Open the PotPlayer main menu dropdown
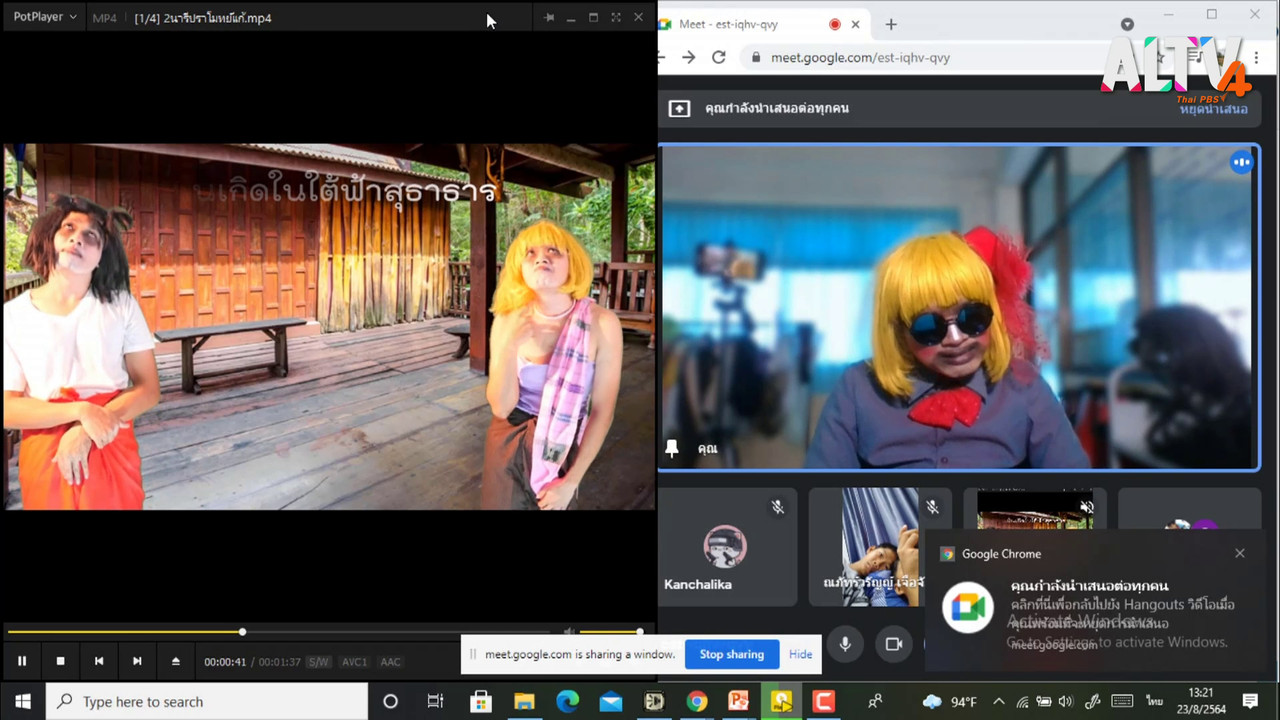Viewport: 1280px width, 720px height. pos(45,17)
